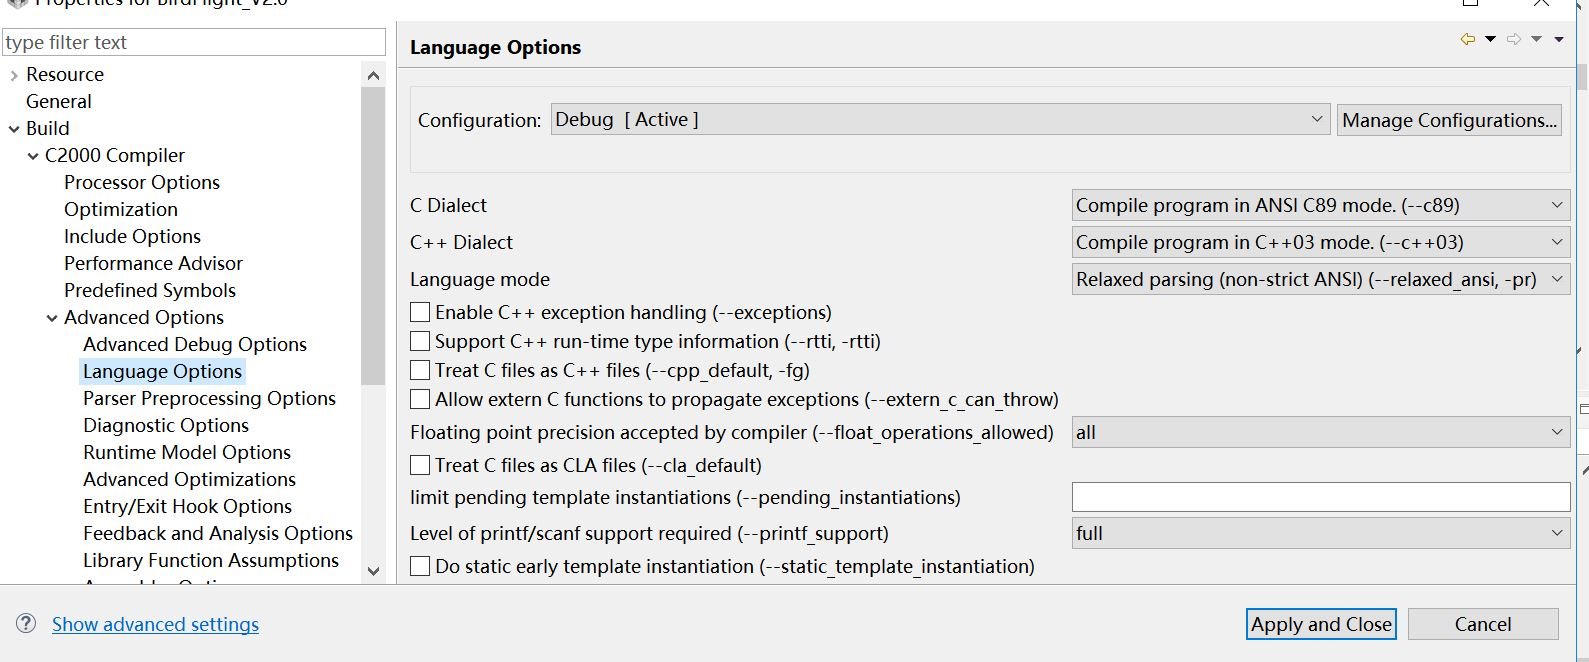
Task: Open the back history dropdown arrow
Action: pos(1490,40)
